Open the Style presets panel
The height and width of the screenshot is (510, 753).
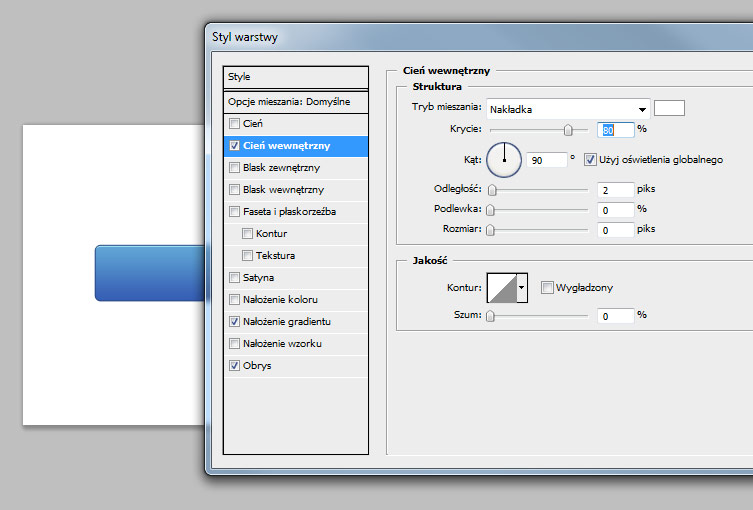(x=296, y=77)
